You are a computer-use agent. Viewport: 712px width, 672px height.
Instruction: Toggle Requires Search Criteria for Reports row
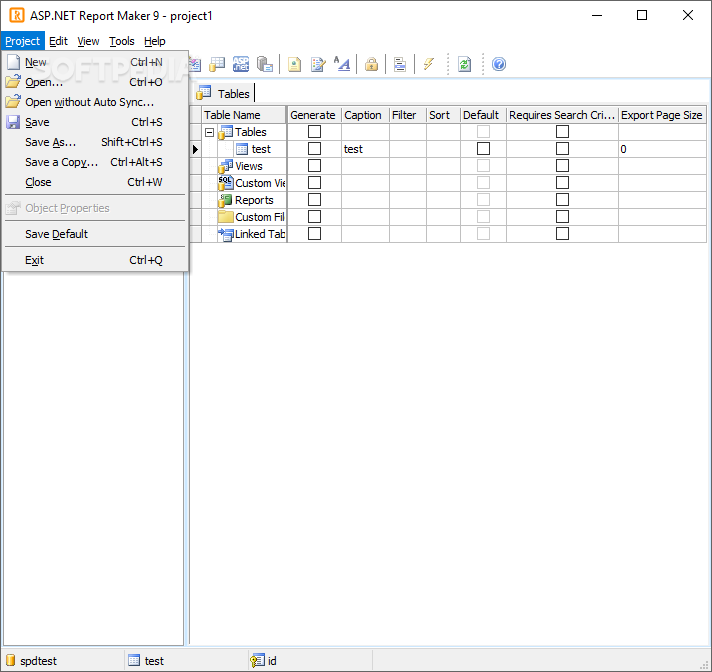pyautogui.click(x=562, y=200)
